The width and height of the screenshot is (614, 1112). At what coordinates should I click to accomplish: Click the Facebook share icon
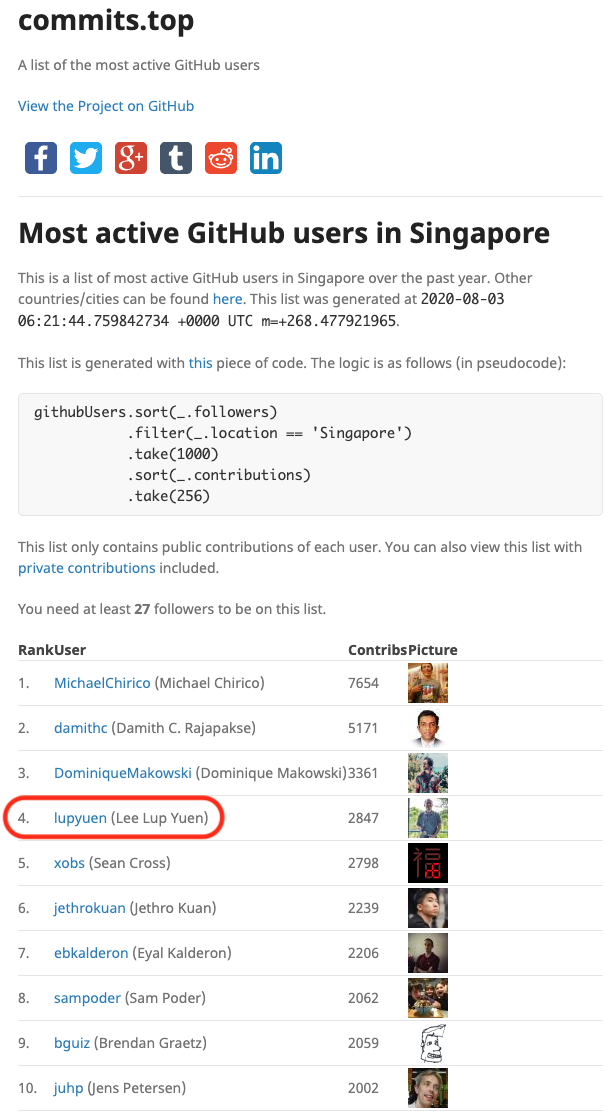coord(41,158)
